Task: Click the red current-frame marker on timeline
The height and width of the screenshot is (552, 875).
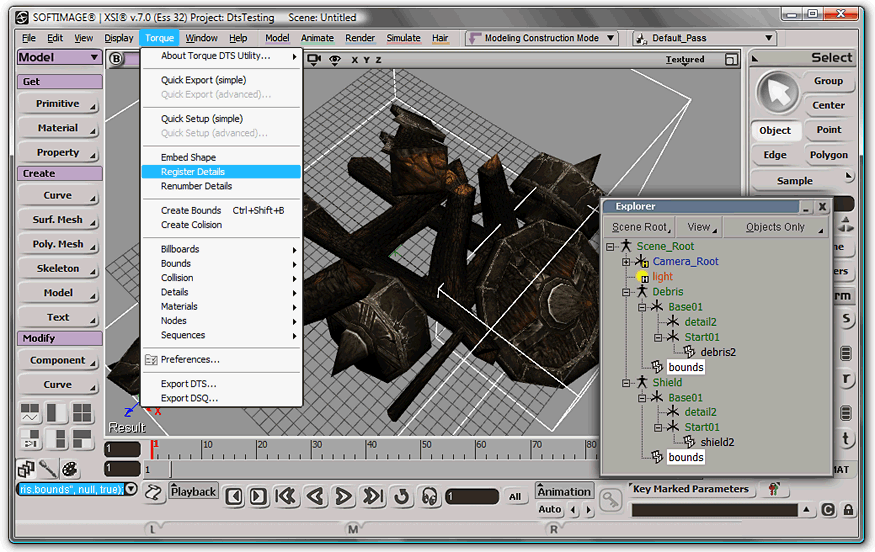Action: pyautogui.click(x=152, y=449)
